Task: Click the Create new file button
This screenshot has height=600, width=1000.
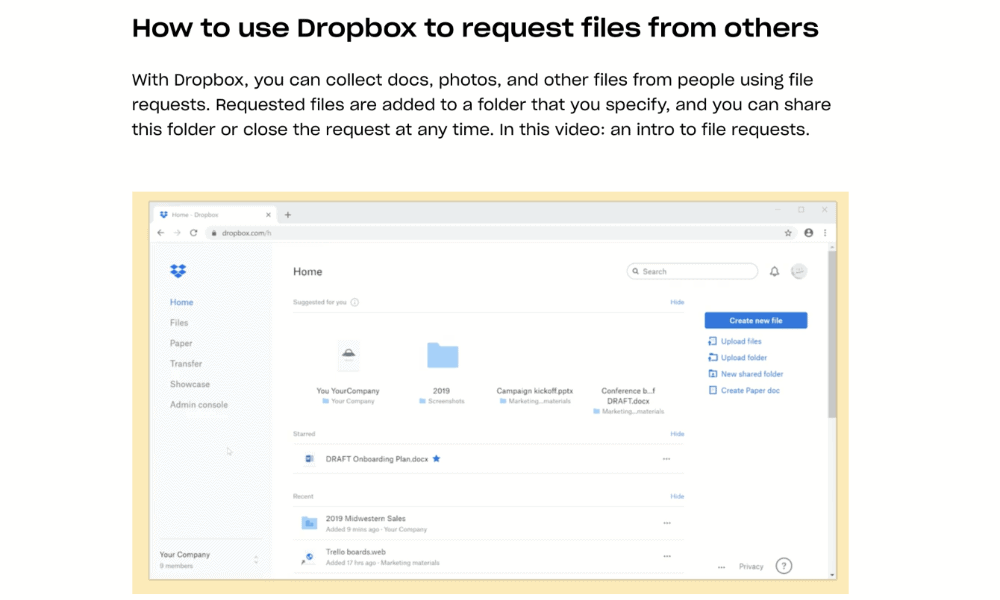Action: 755,319
